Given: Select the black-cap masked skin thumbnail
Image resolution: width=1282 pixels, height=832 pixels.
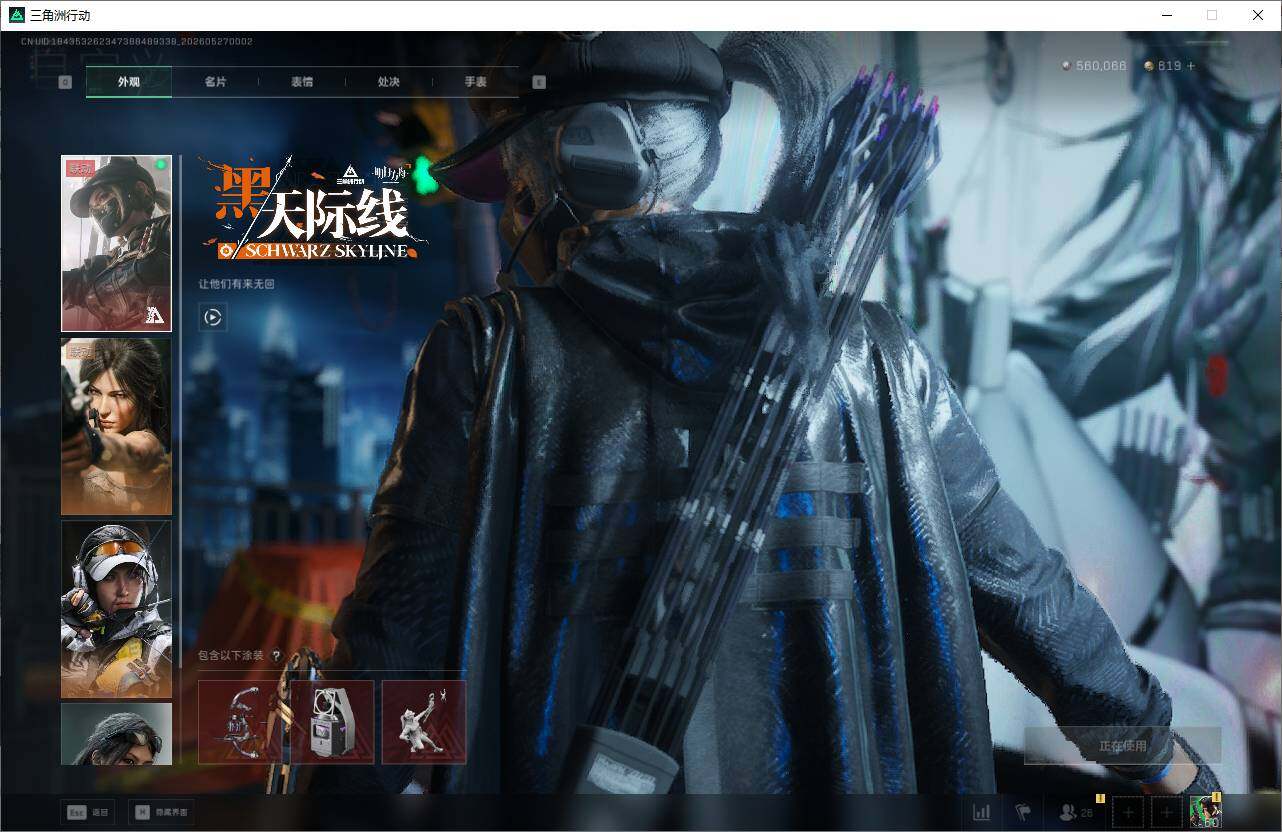Looking at the screenshot, I should coord(116,243).
